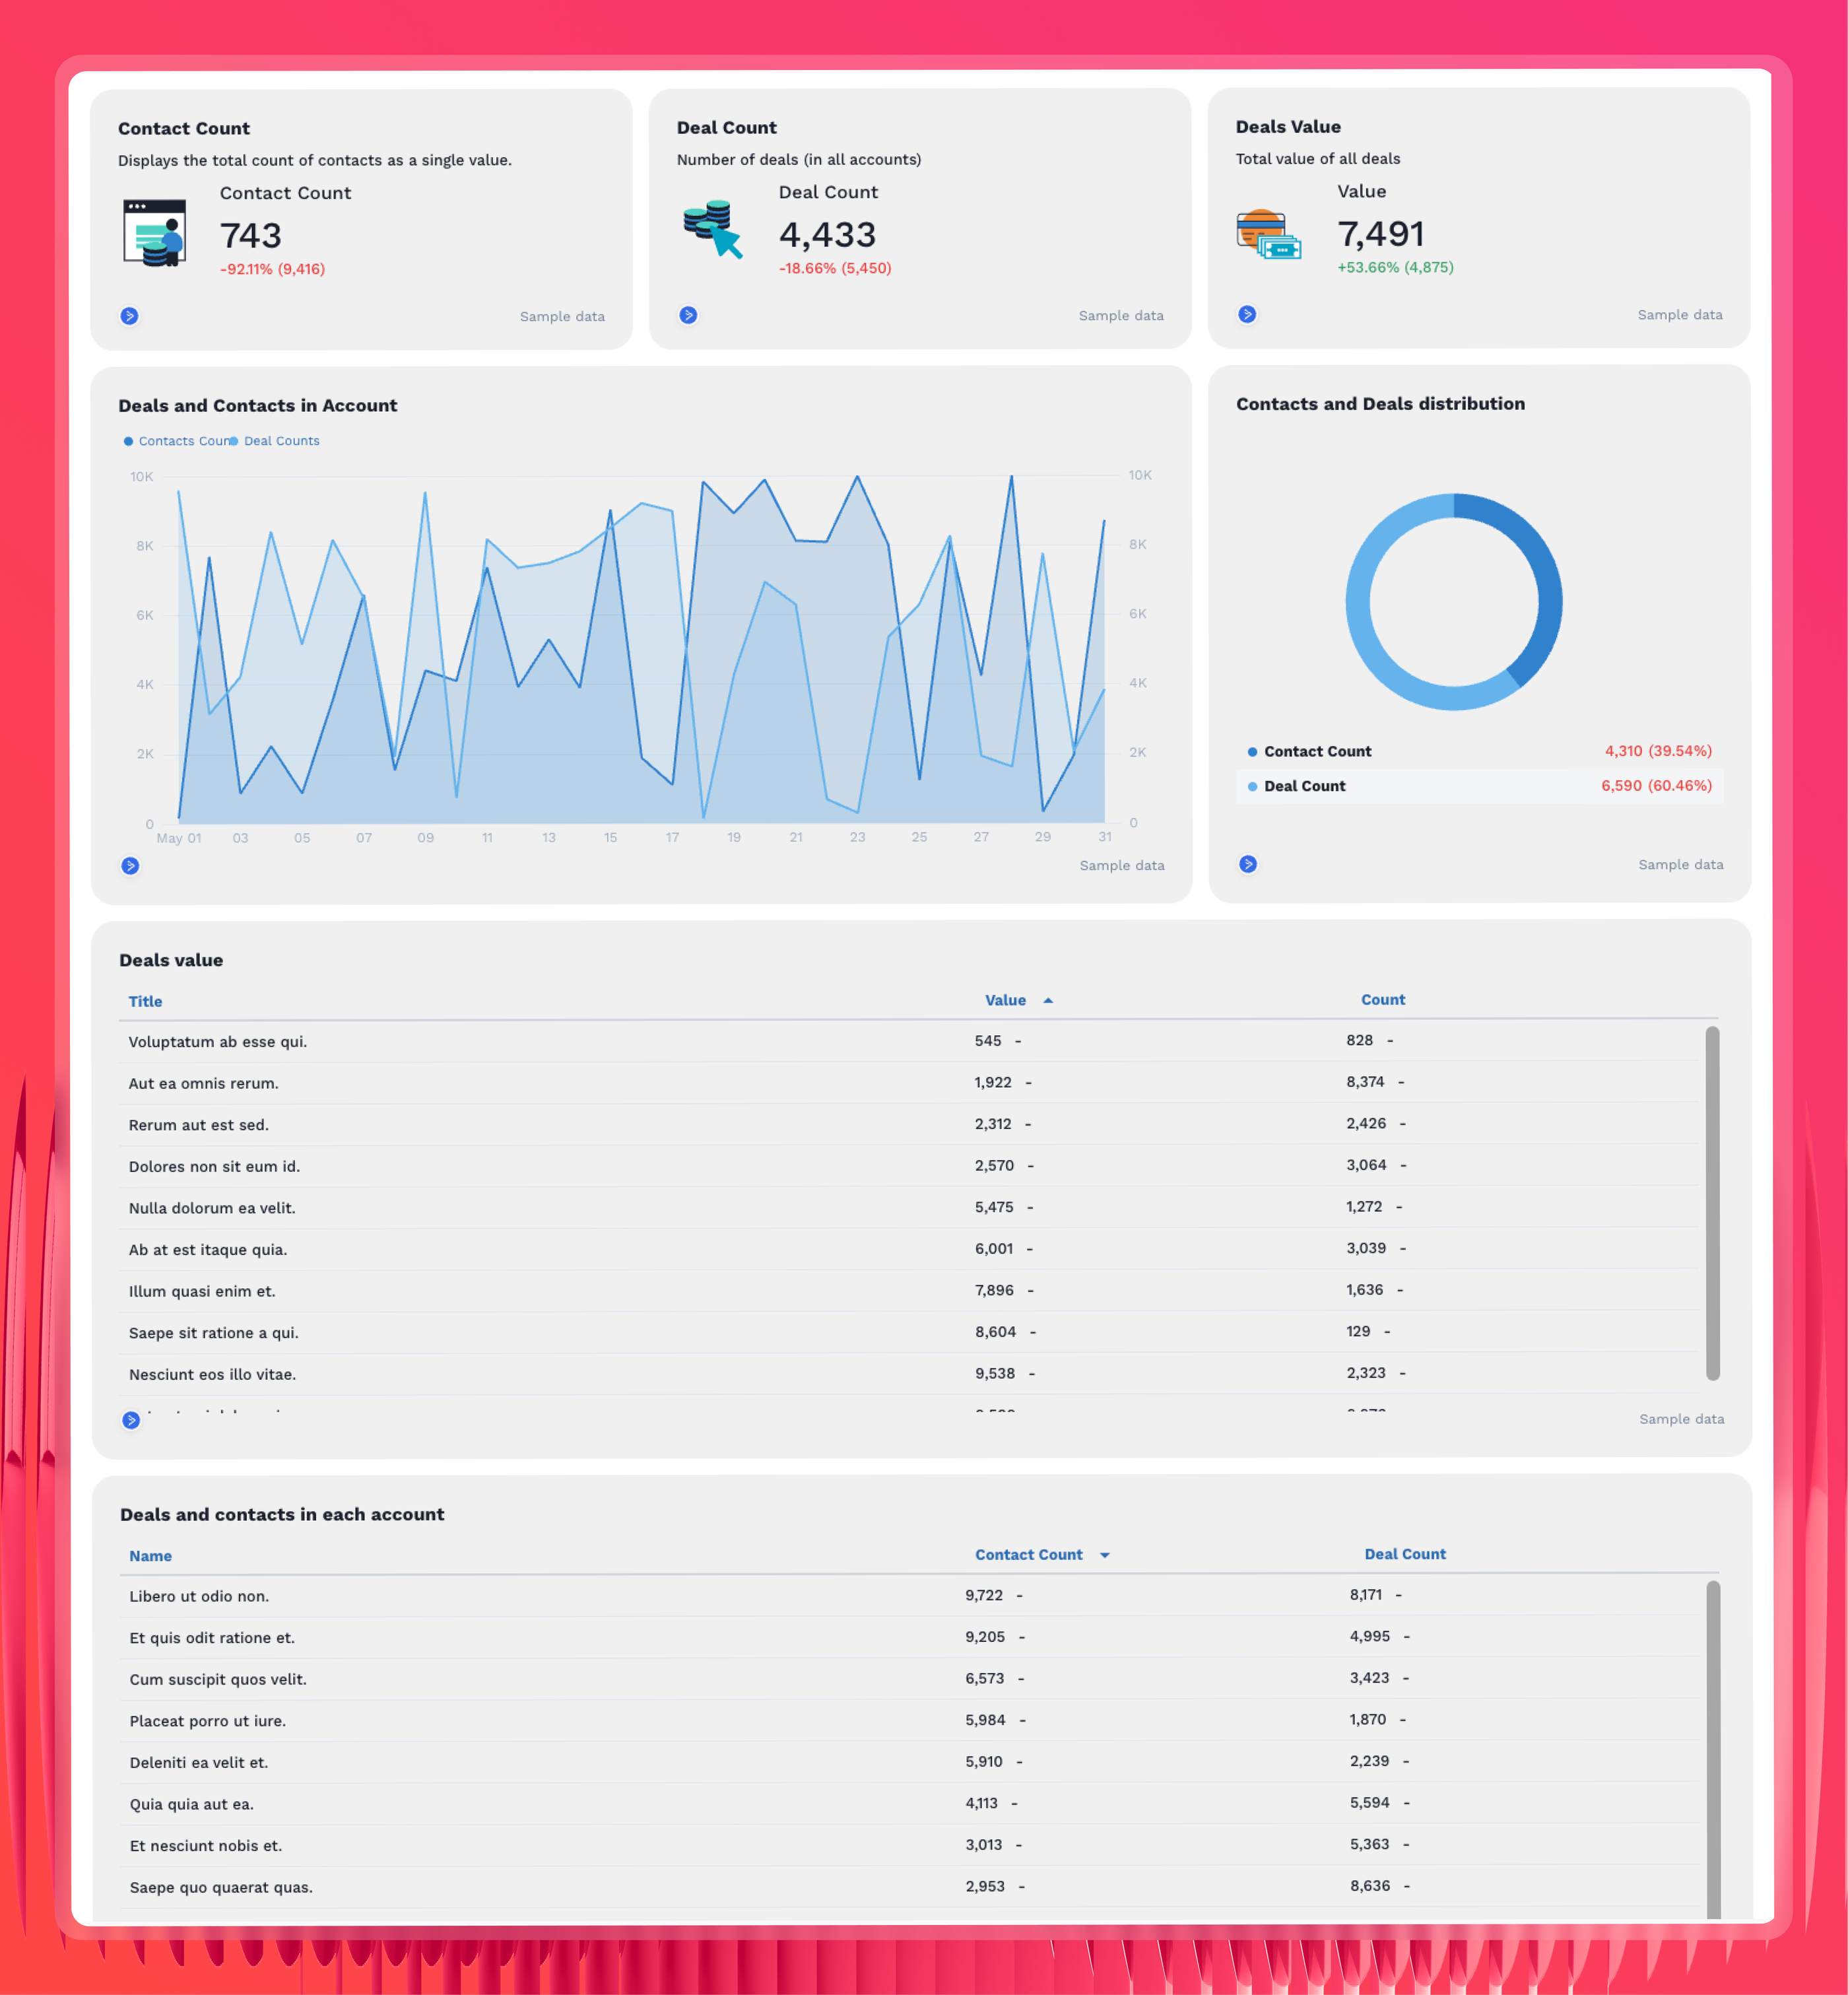Click the Deals value table scrollbar
Image resolution: width=1848 pixels, height=1995 pixels.
(x=1713, y=1203)
